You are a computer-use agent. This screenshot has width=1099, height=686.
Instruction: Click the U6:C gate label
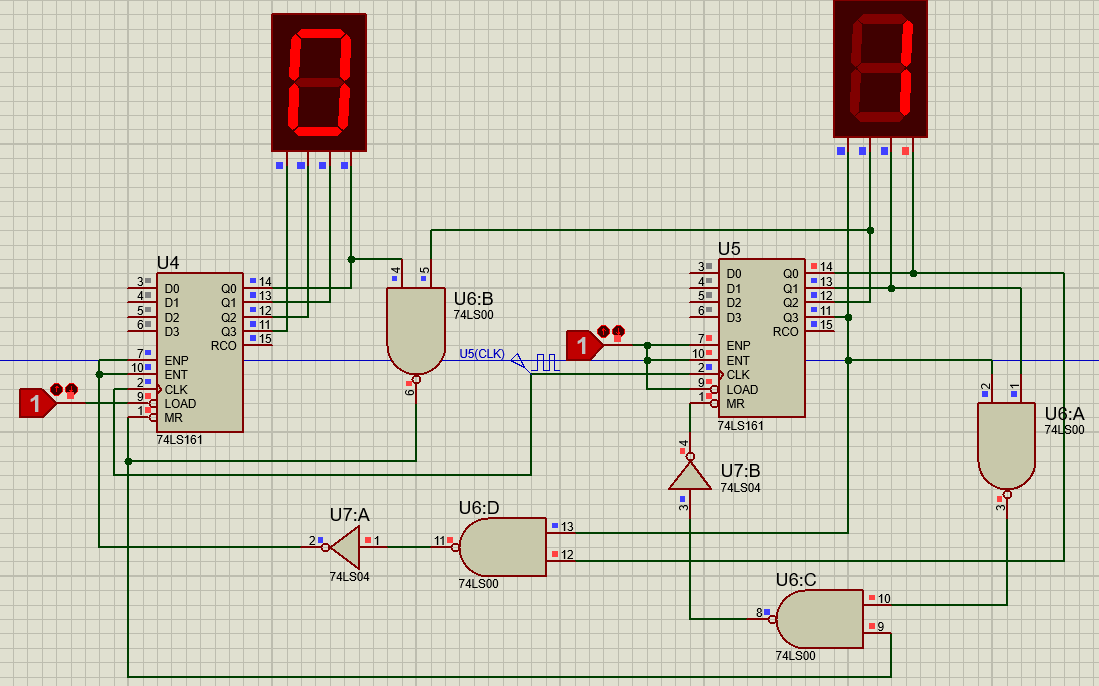796,579
